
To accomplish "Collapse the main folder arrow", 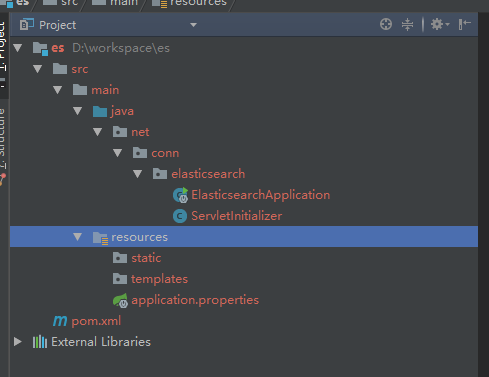I will click(x=58, y=90).
